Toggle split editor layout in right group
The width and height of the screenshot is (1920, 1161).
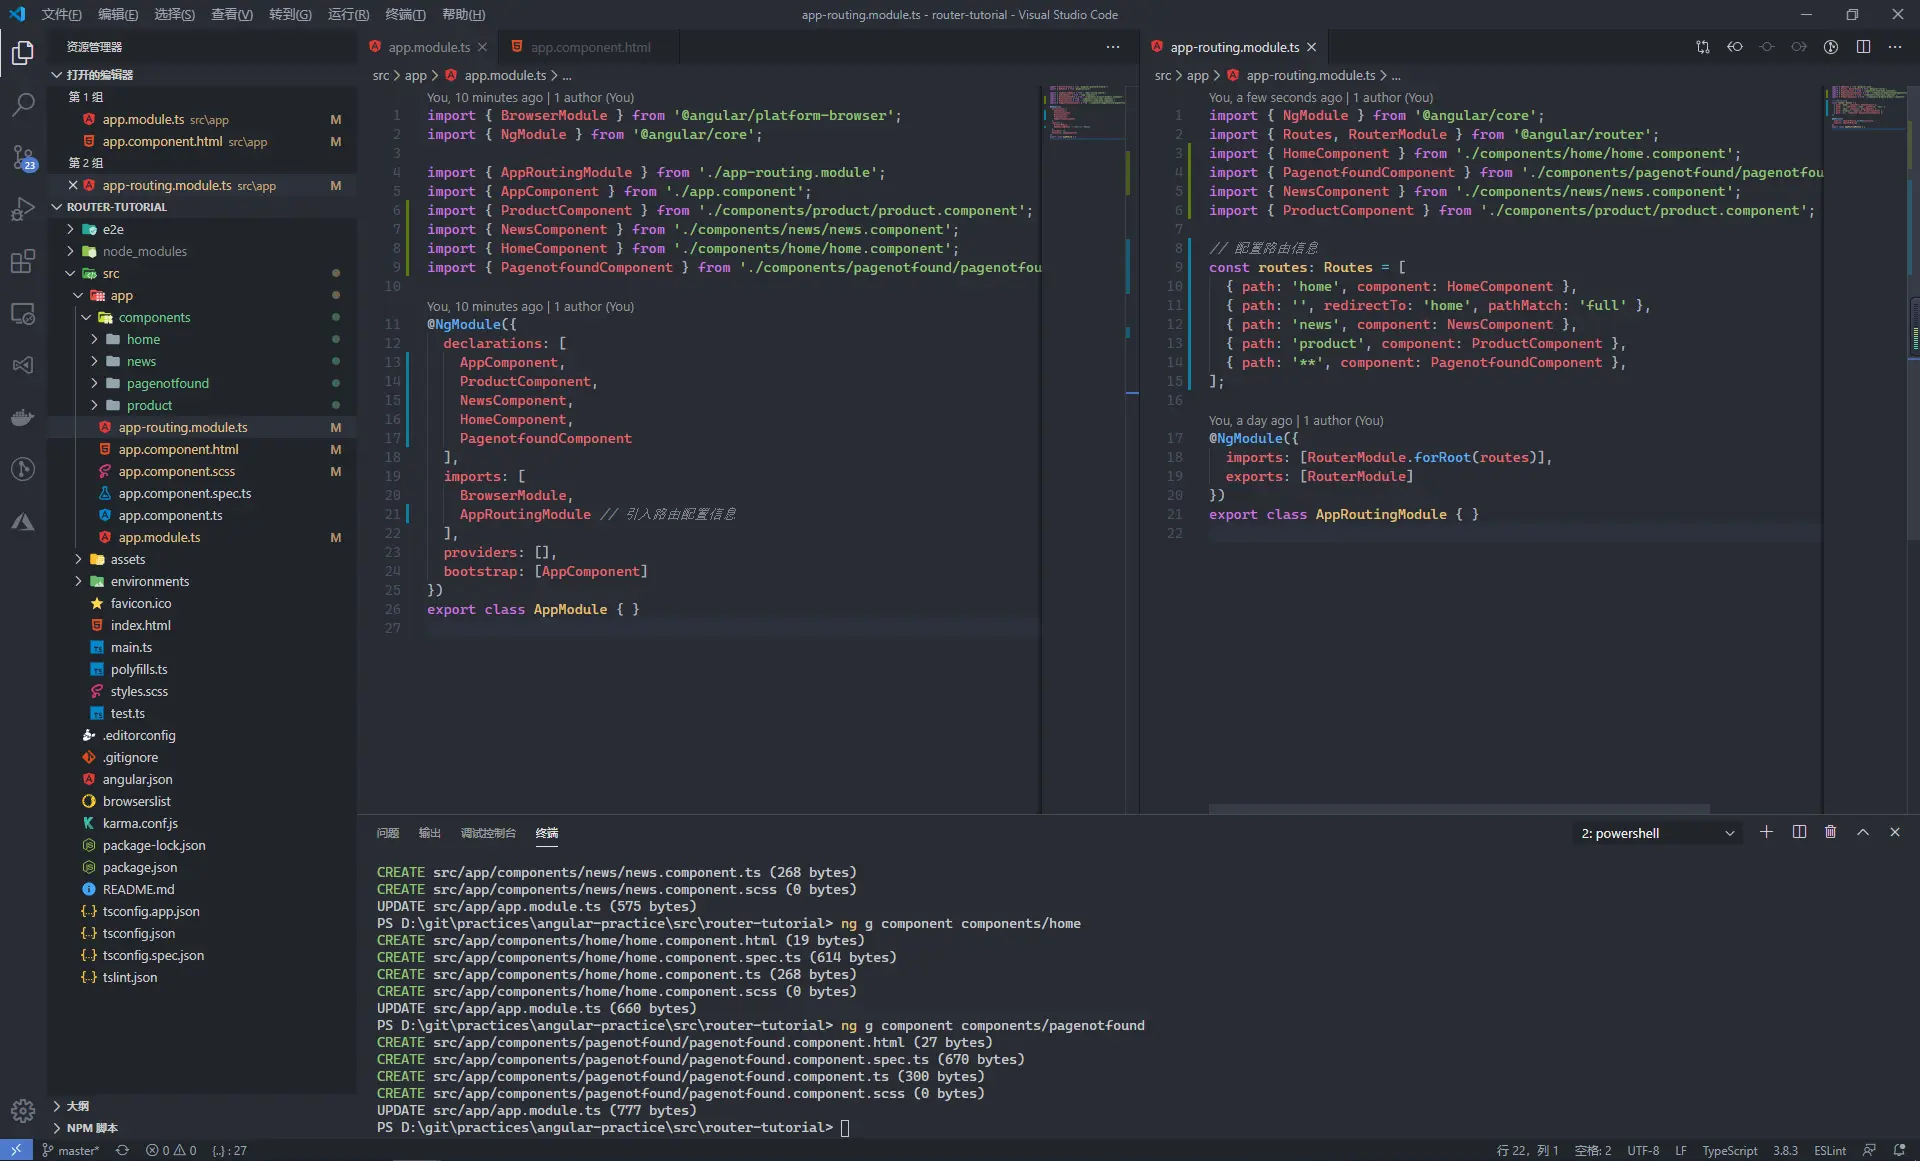click(1863, 47)
